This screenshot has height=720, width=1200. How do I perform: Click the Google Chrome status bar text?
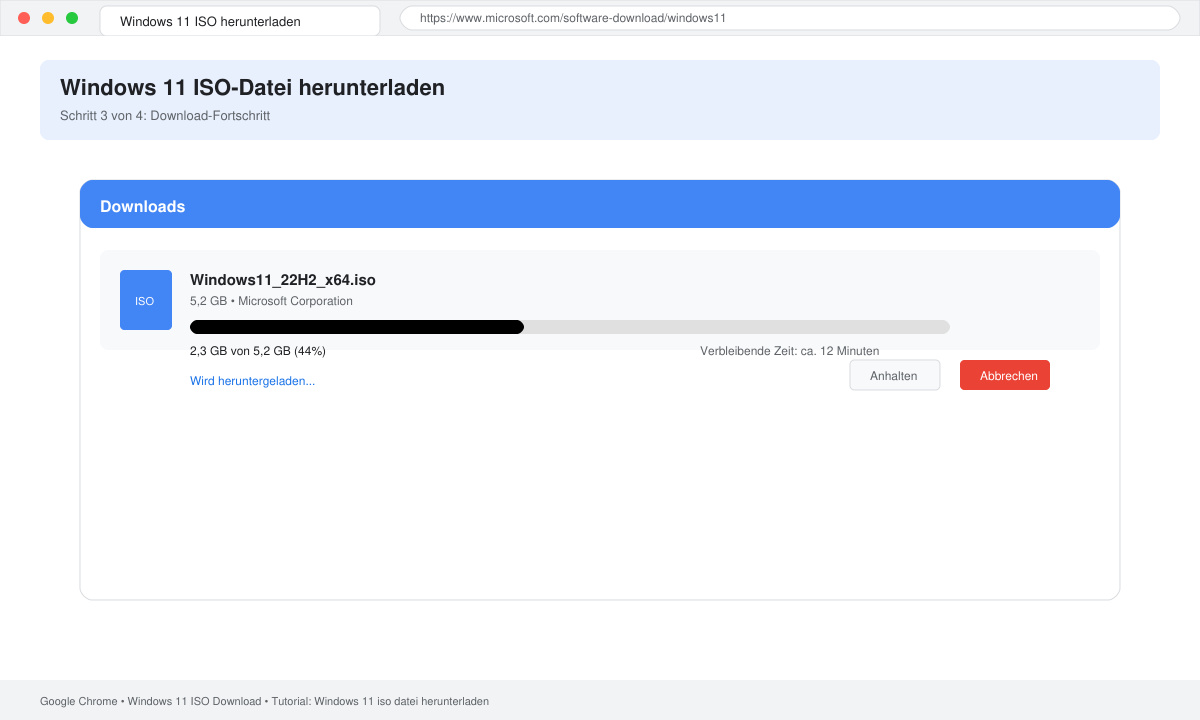tap(264, 702)
